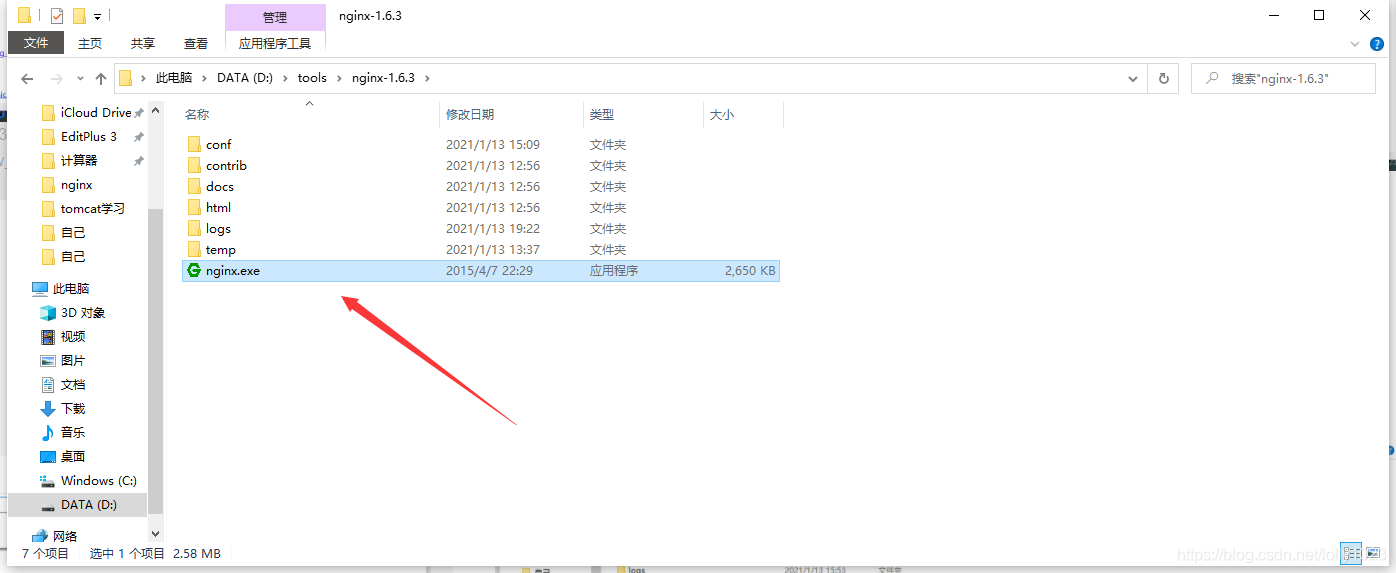Image resolution: width=1396 pixels, height=573 pixels.
Task: Click the DATA (D:) breadcrumb
Action: [245, 78]
